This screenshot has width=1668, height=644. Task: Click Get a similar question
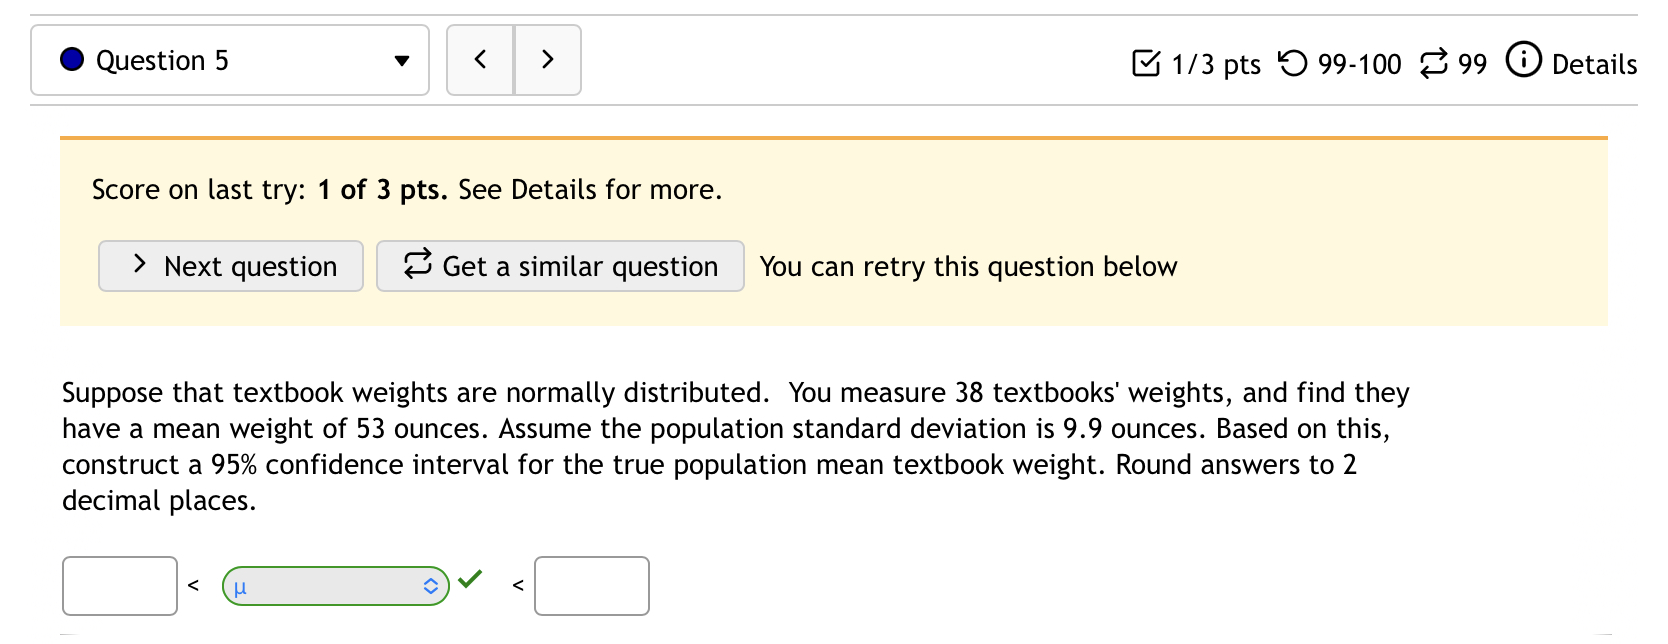[x=560, y=265]
